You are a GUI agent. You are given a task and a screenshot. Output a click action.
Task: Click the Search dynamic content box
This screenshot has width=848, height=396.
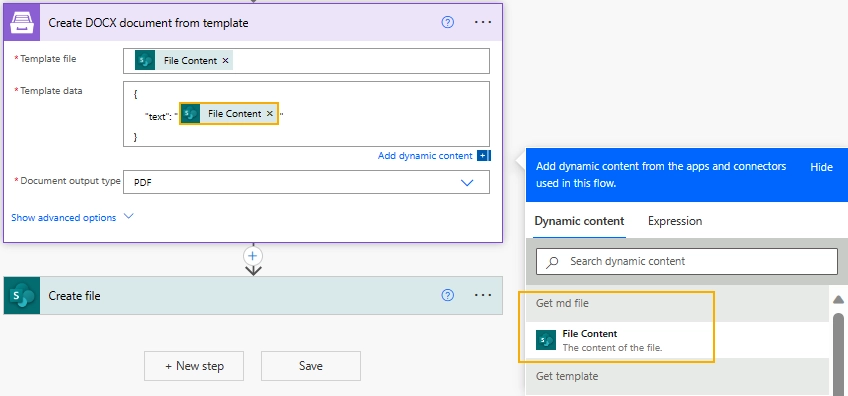(x=687, y=261)
